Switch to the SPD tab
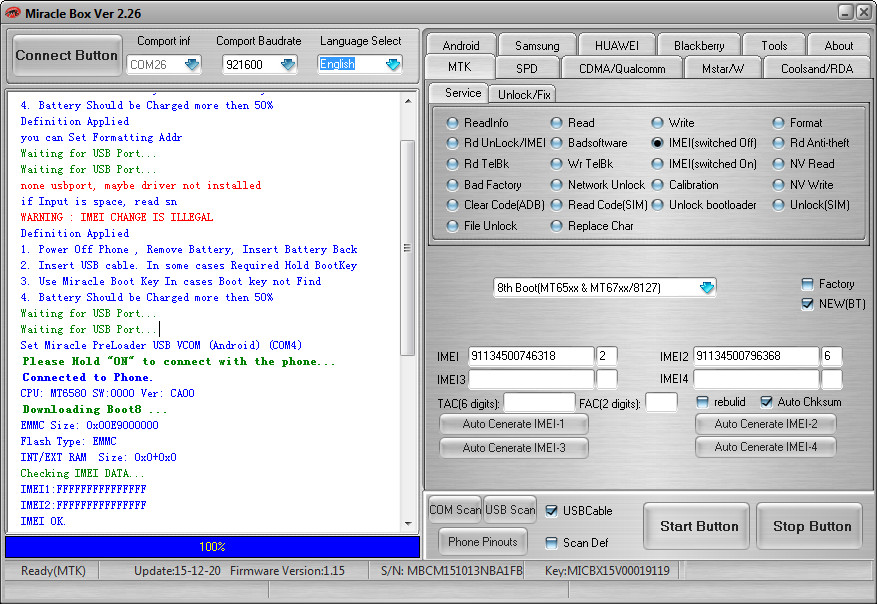The width and height of the screenshot is (877, 604). tap(526, 68)
